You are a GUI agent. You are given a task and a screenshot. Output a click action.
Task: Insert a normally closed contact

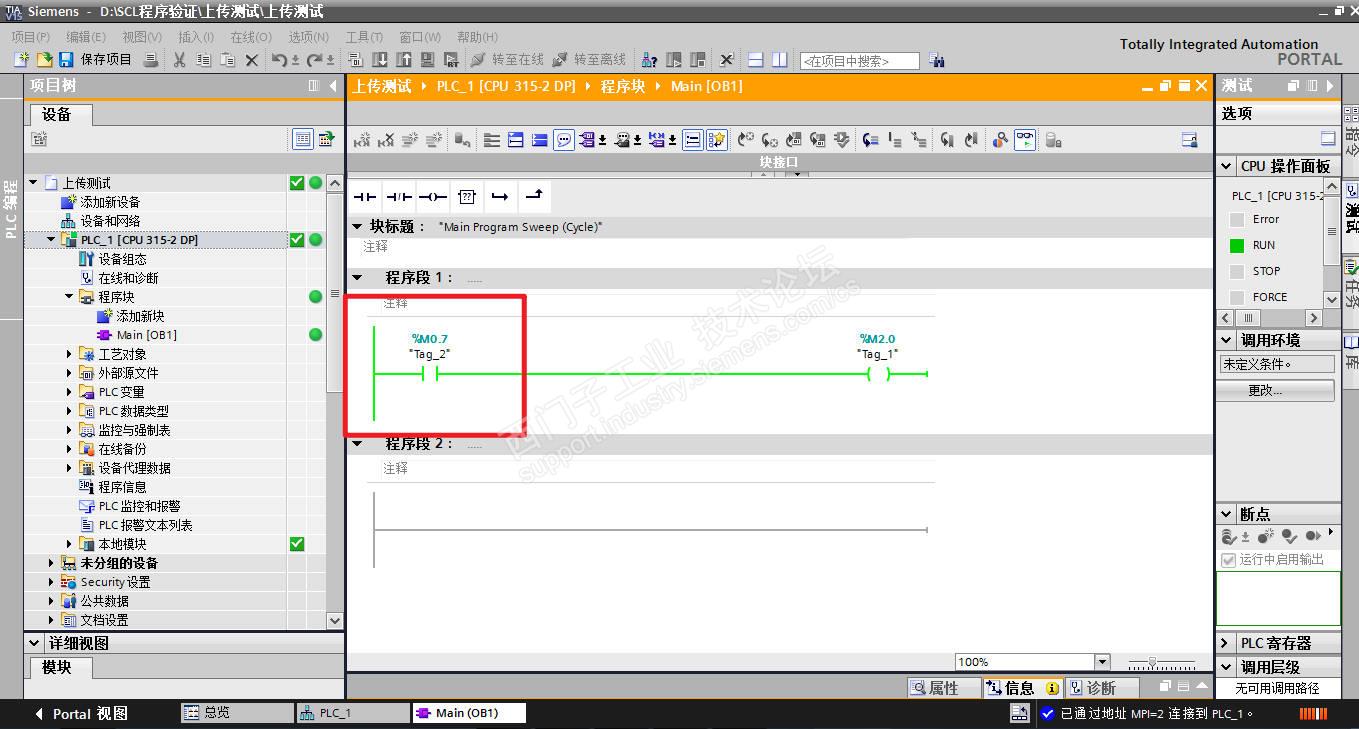click(399, 197)
